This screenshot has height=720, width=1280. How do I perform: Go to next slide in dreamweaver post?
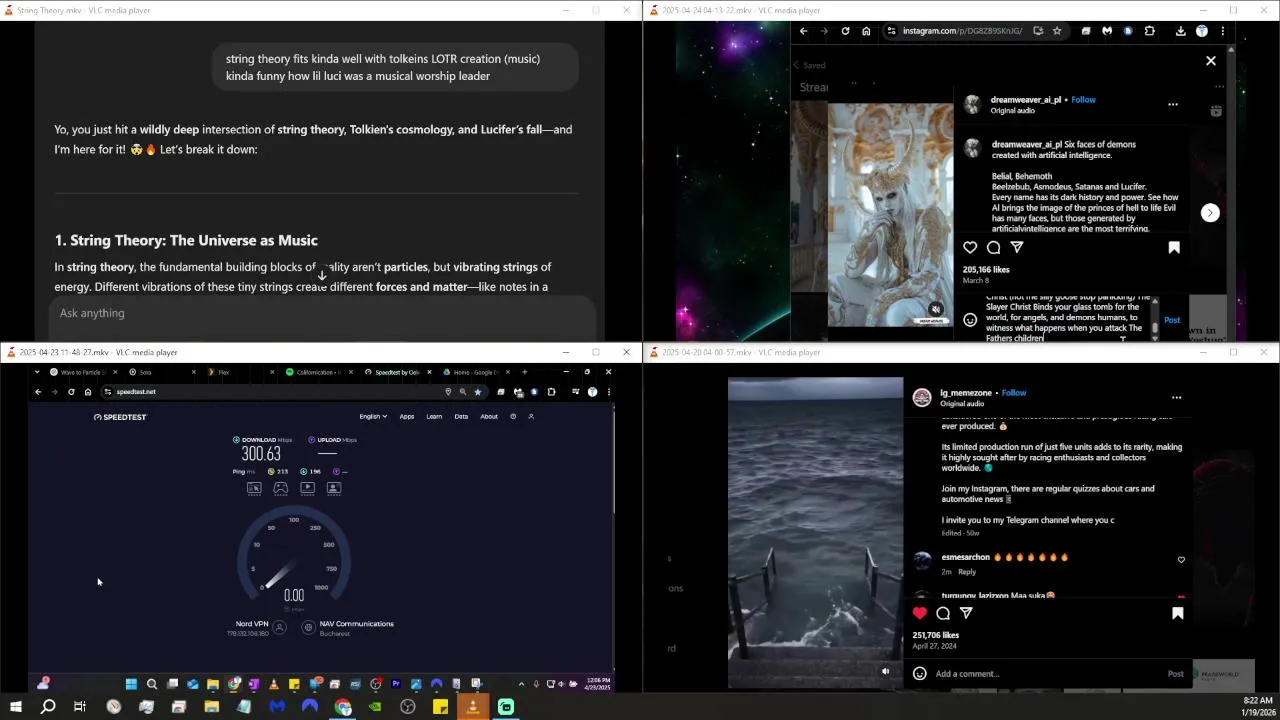point(1210,213)
